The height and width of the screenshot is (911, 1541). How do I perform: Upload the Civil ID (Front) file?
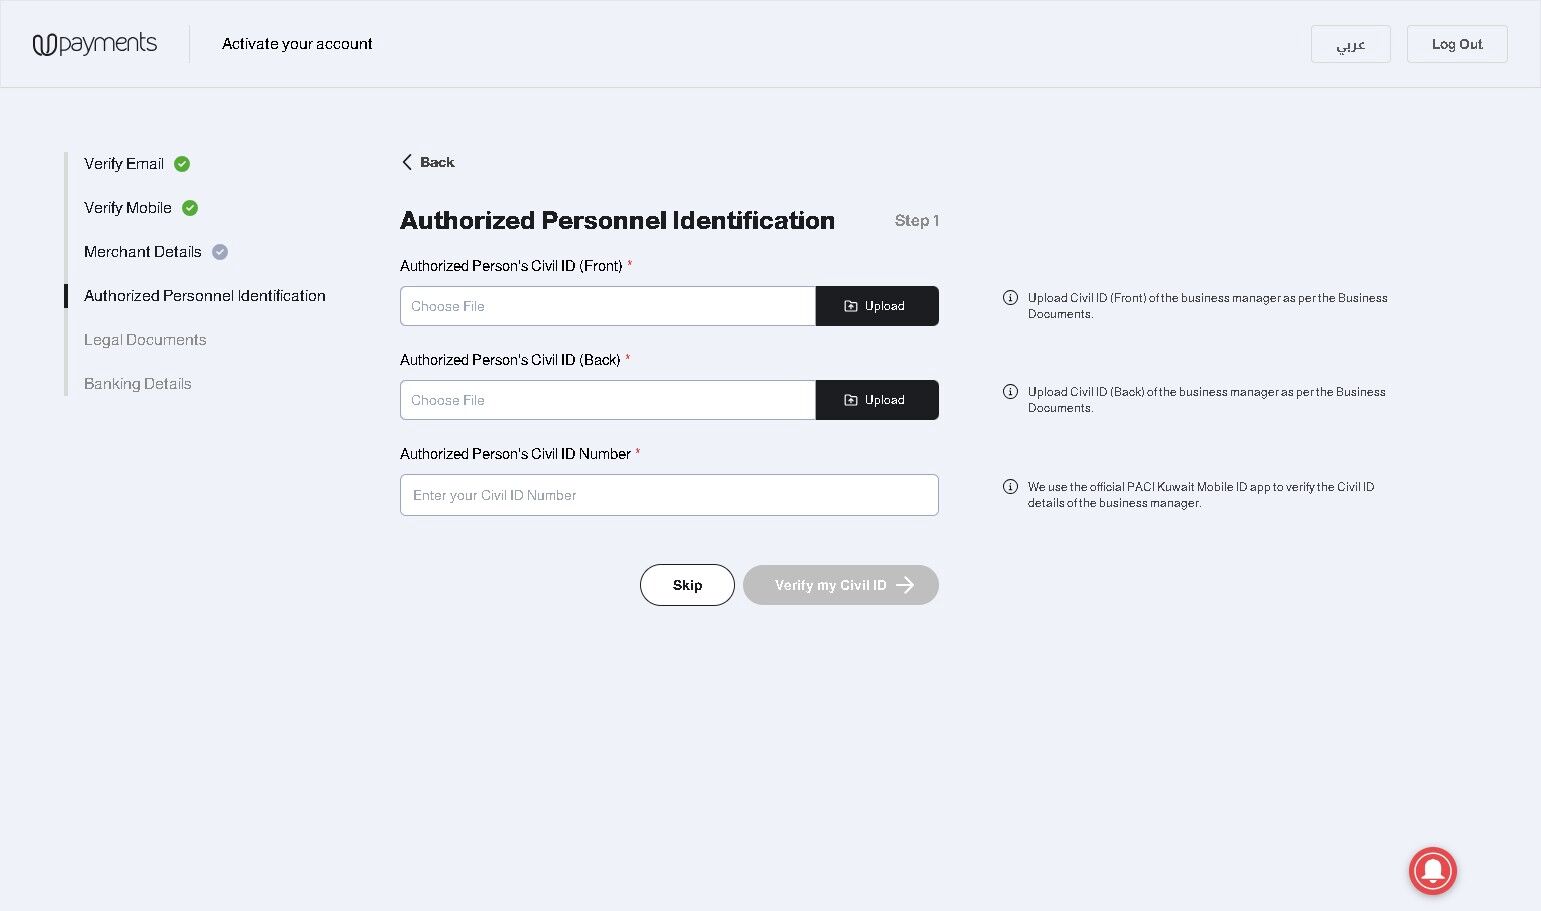877,306
